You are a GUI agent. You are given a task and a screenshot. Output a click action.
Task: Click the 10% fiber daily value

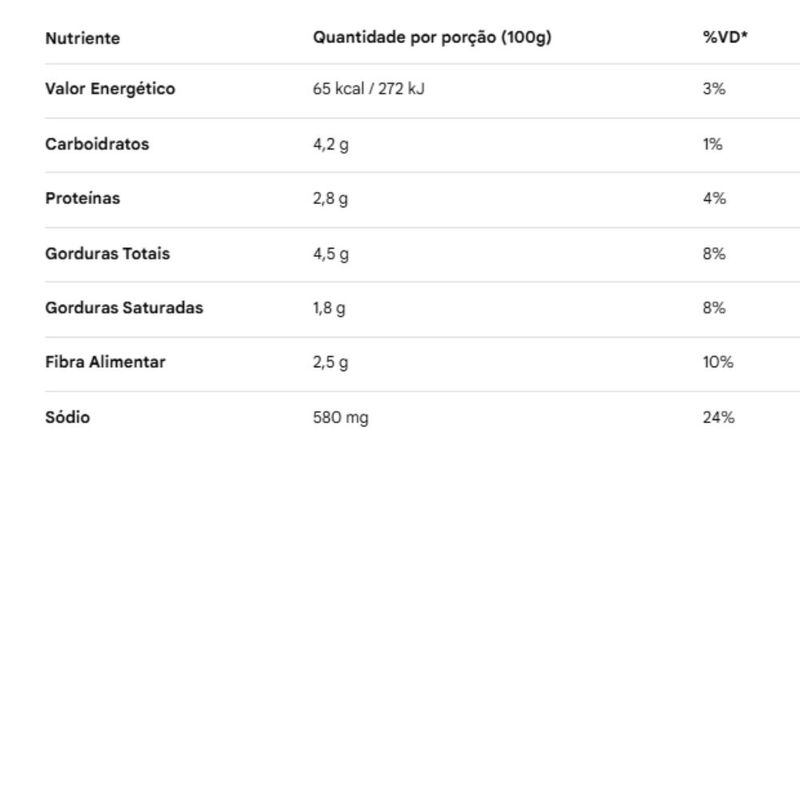coord(717,362)
